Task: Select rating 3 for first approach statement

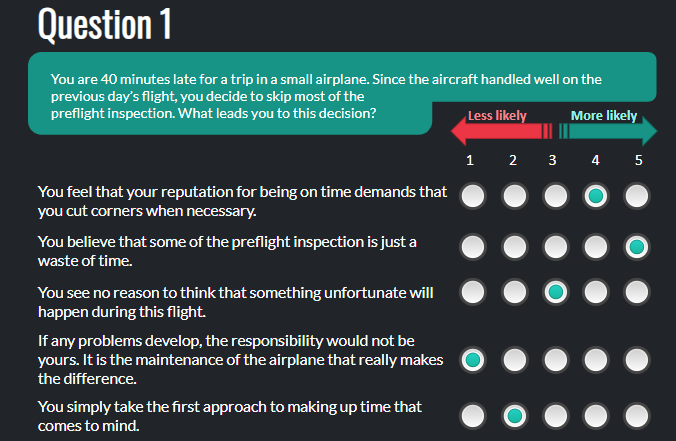Action: tap(556, 416)
